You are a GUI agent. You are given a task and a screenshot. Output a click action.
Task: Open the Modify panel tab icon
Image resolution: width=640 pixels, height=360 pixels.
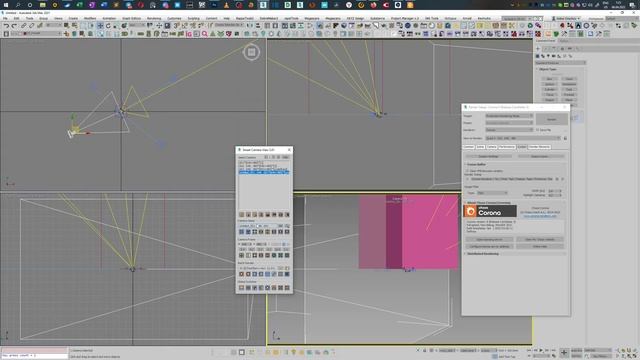546,49
